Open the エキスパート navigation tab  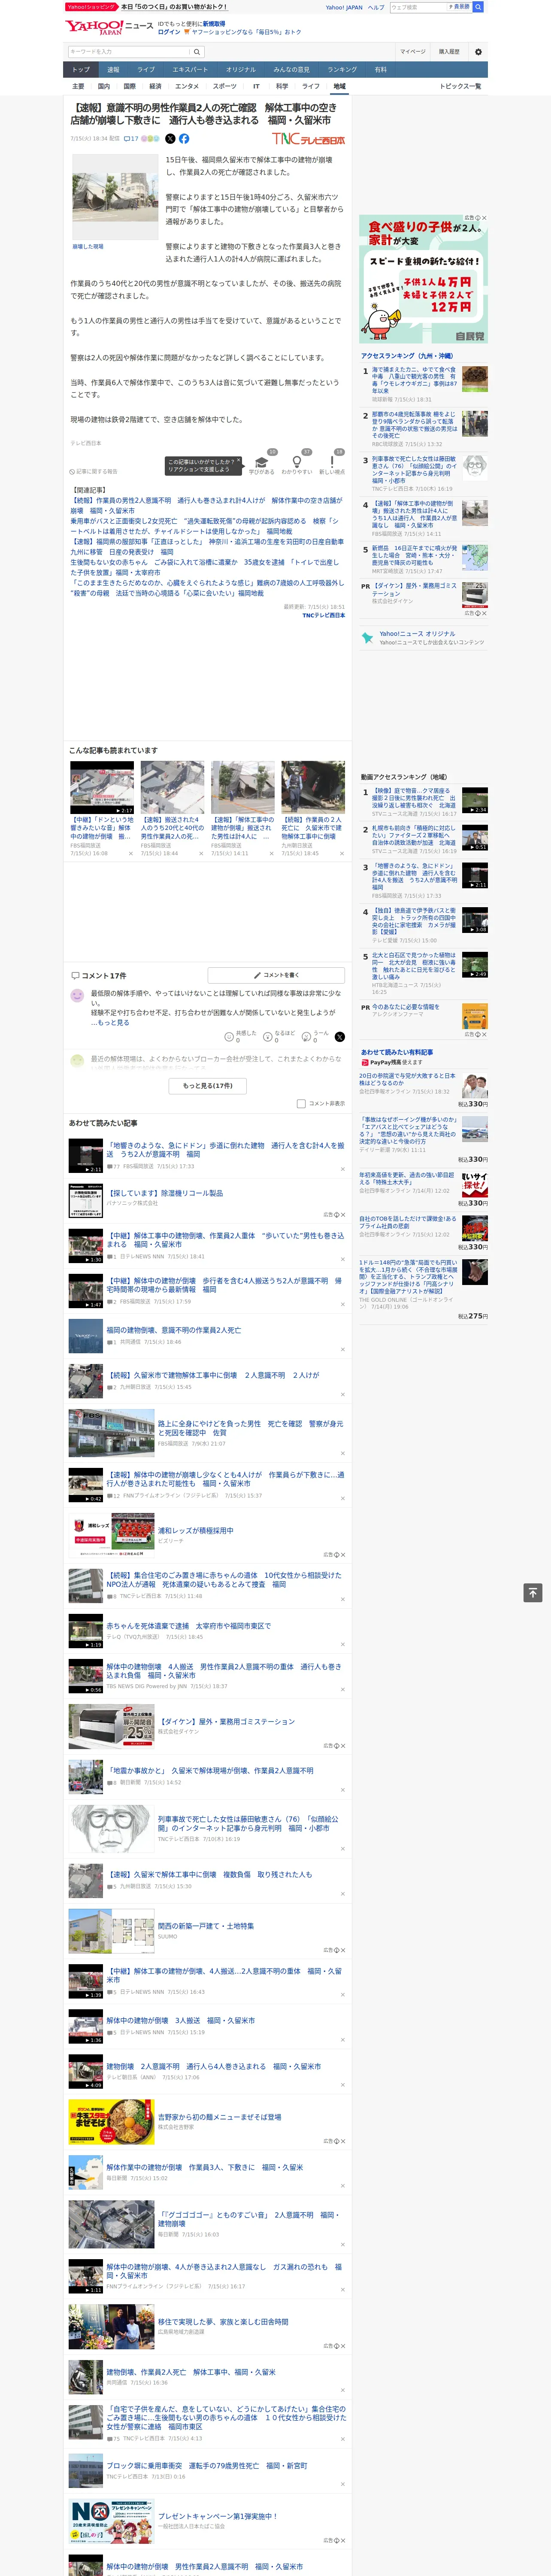(x=190, y=70)
